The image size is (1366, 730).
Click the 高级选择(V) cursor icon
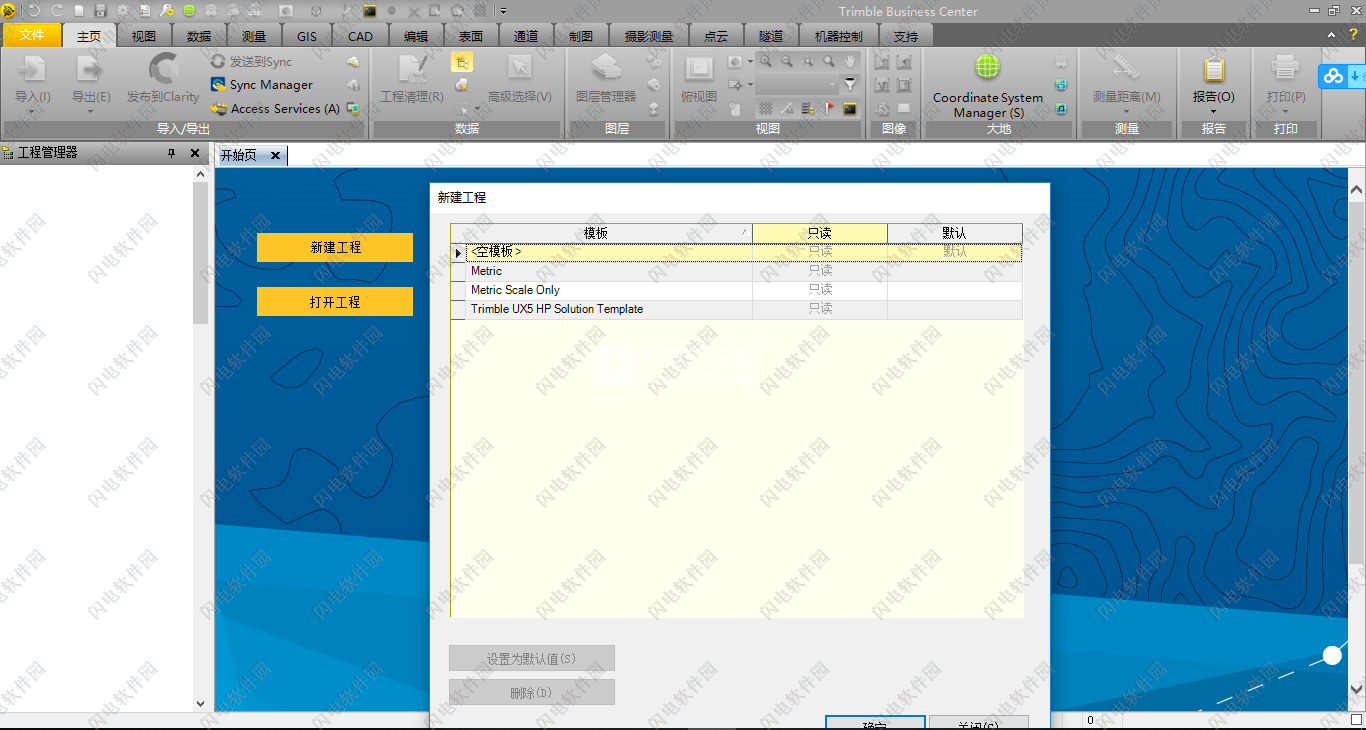(519, 69)
